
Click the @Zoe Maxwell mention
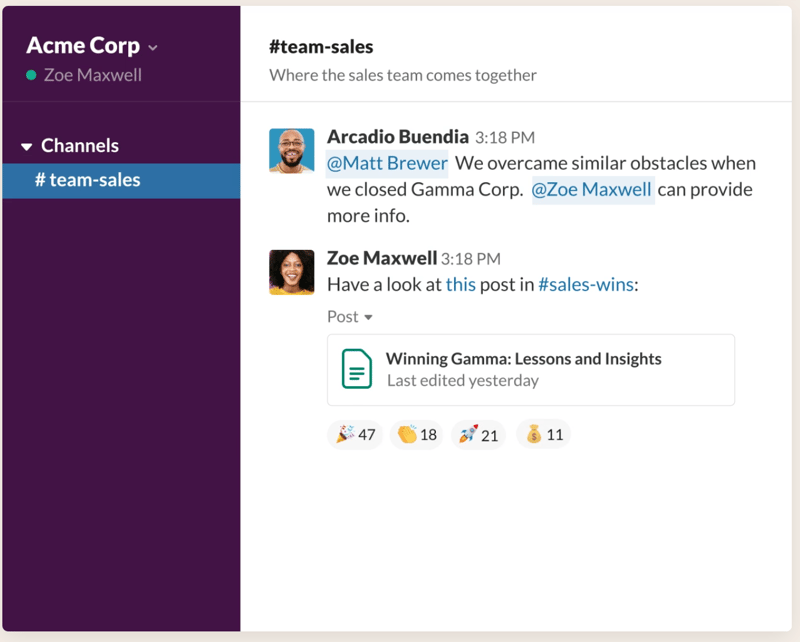(591, 190)
